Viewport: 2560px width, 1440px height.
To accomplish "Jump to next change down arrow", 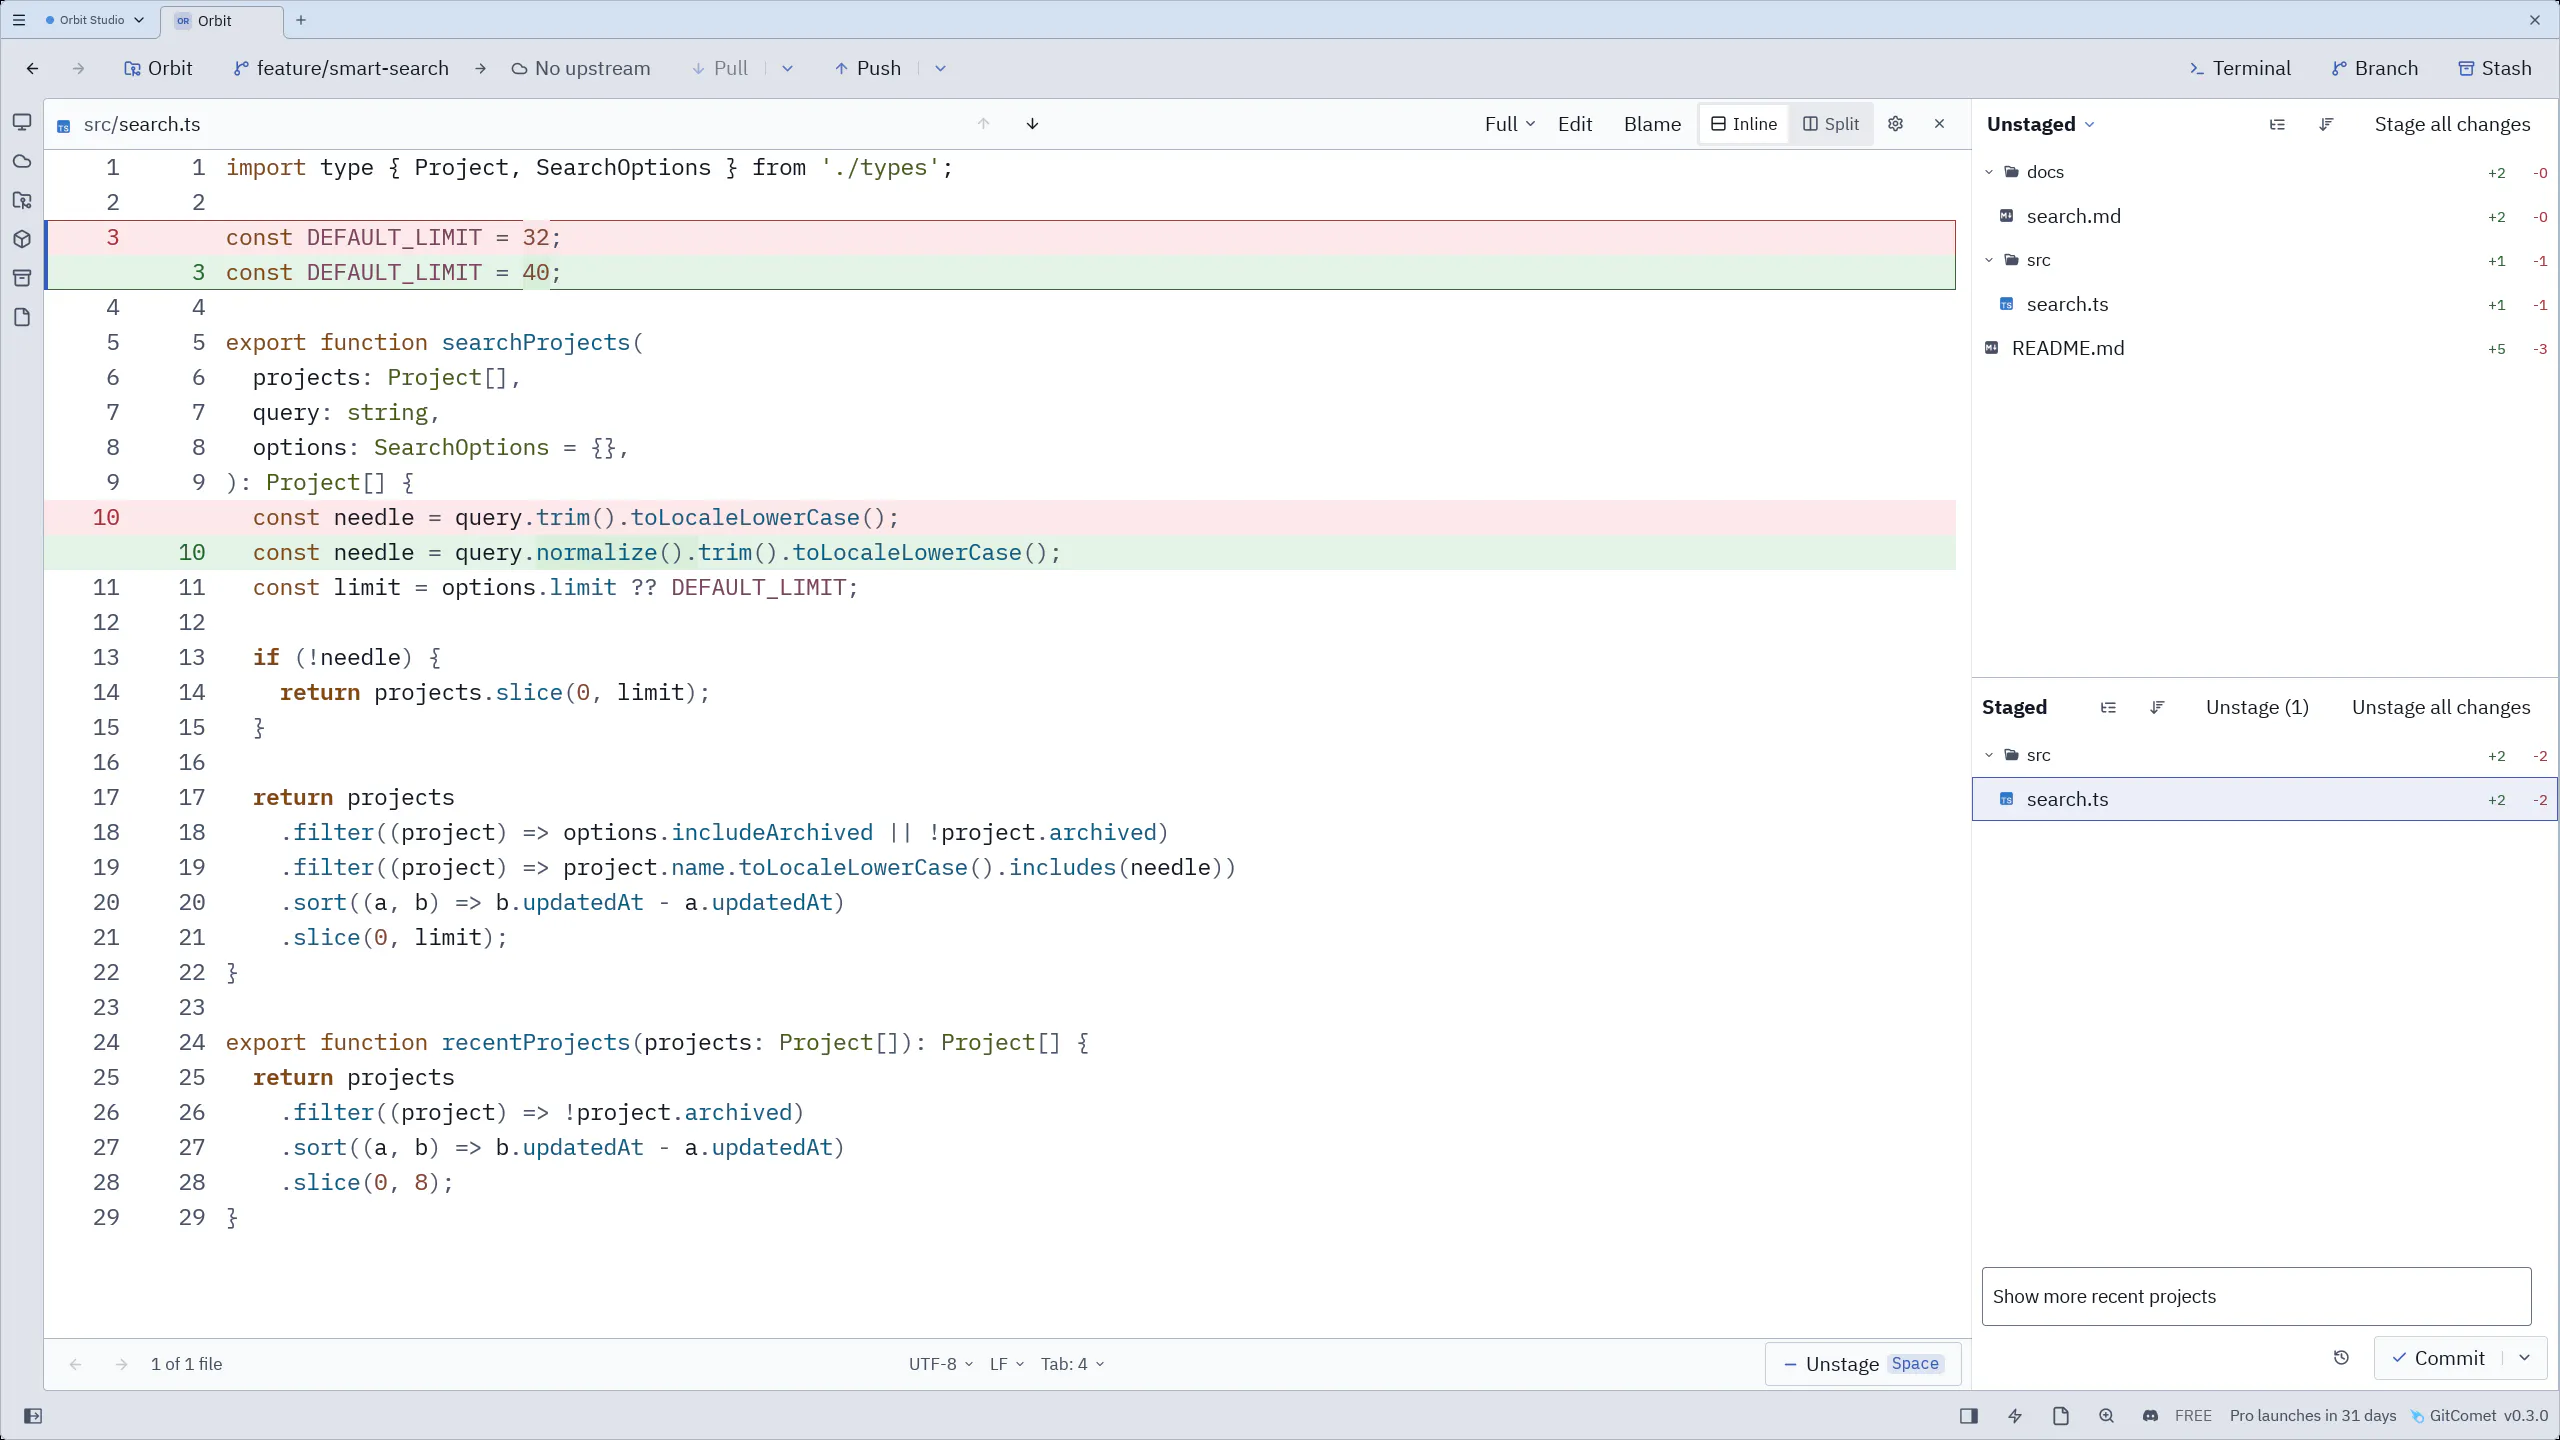I will (1032, 124).
